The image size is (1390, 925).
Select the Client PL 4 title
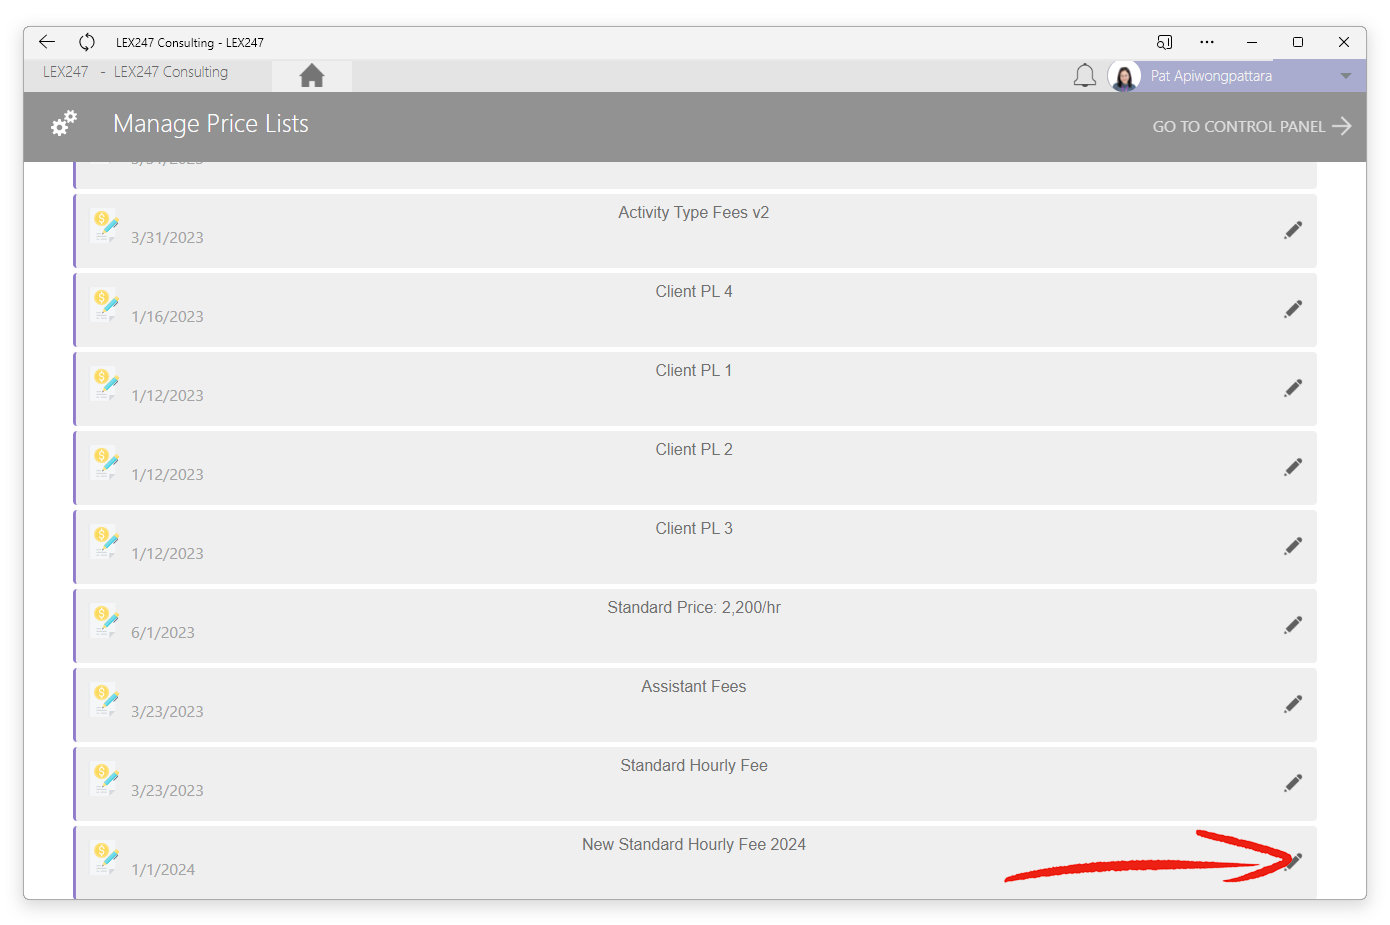point(694,292)
